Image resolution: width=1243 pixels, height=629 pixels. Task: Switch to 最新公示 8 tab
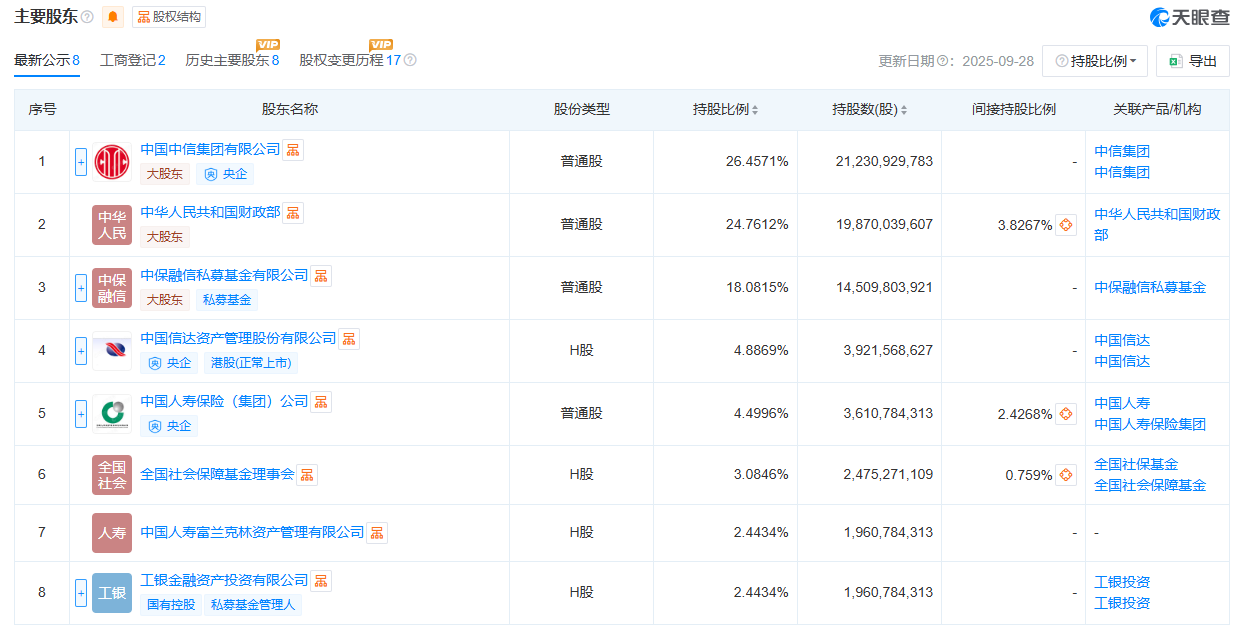pyautogui.click(x=47, y=60)
